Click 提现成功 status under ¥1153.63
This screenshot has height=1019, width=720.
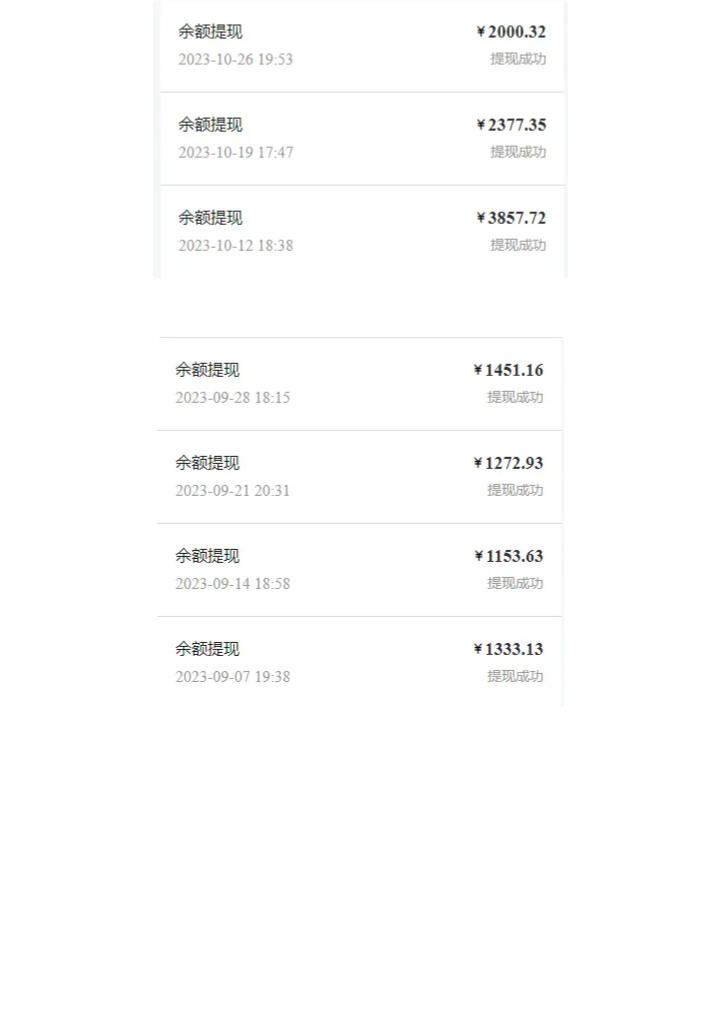tap(515, 583)
